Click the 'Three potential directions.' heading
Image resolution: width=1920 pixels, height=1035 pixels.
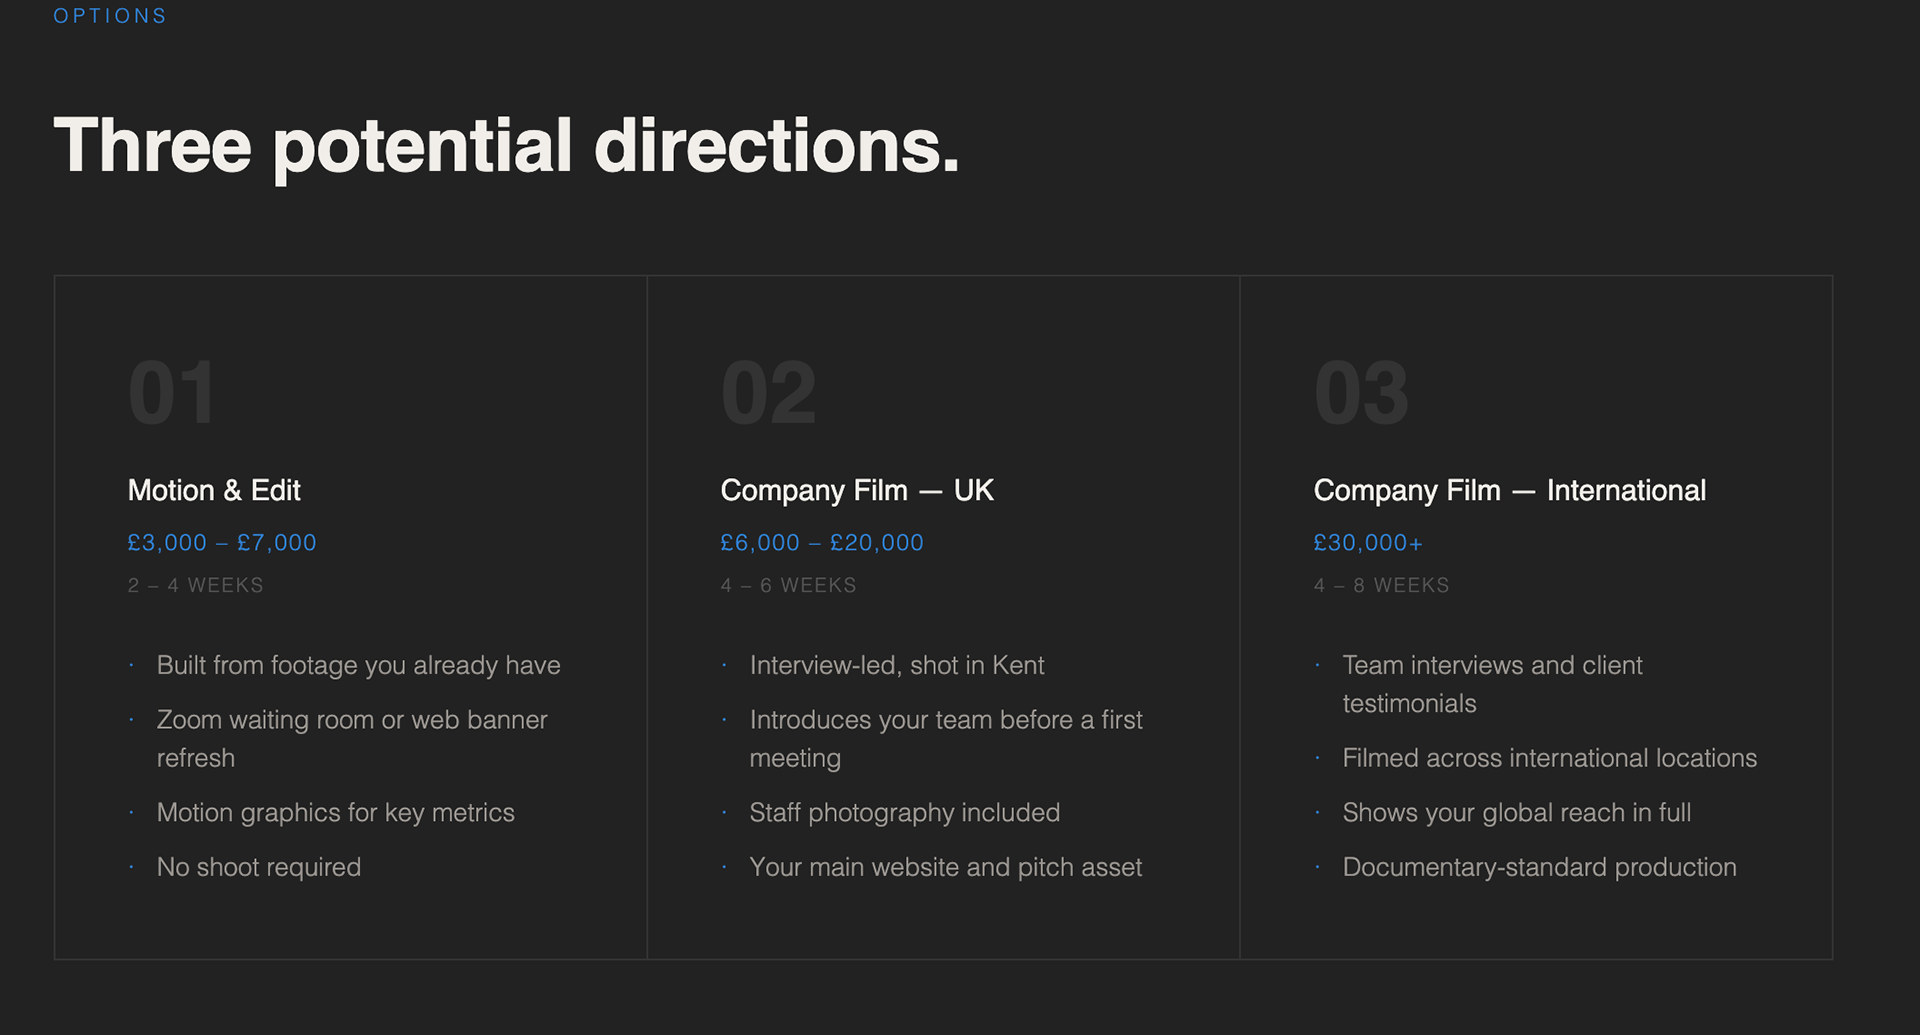point(506,146)
